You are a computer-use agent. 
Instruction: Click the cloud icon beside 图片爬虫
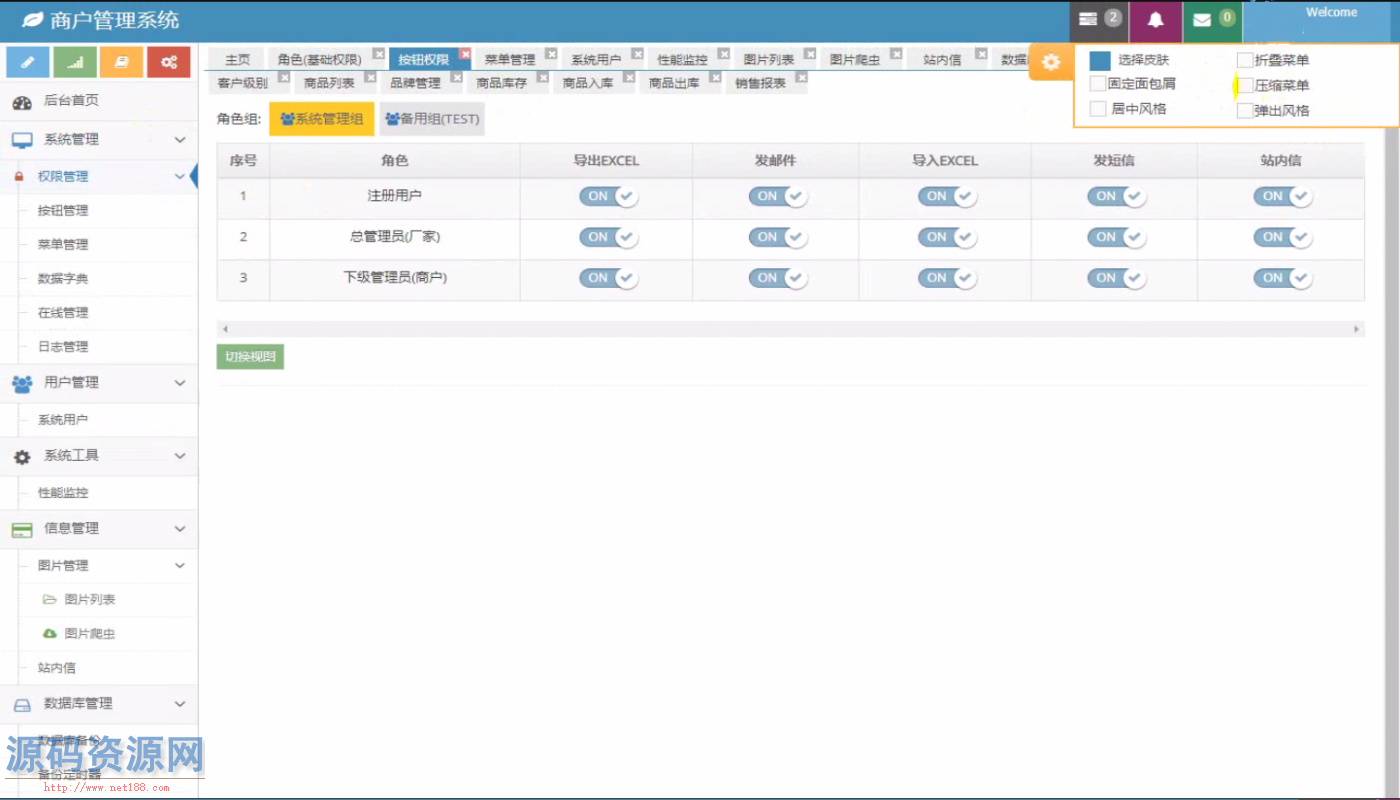tap(49, 634)
